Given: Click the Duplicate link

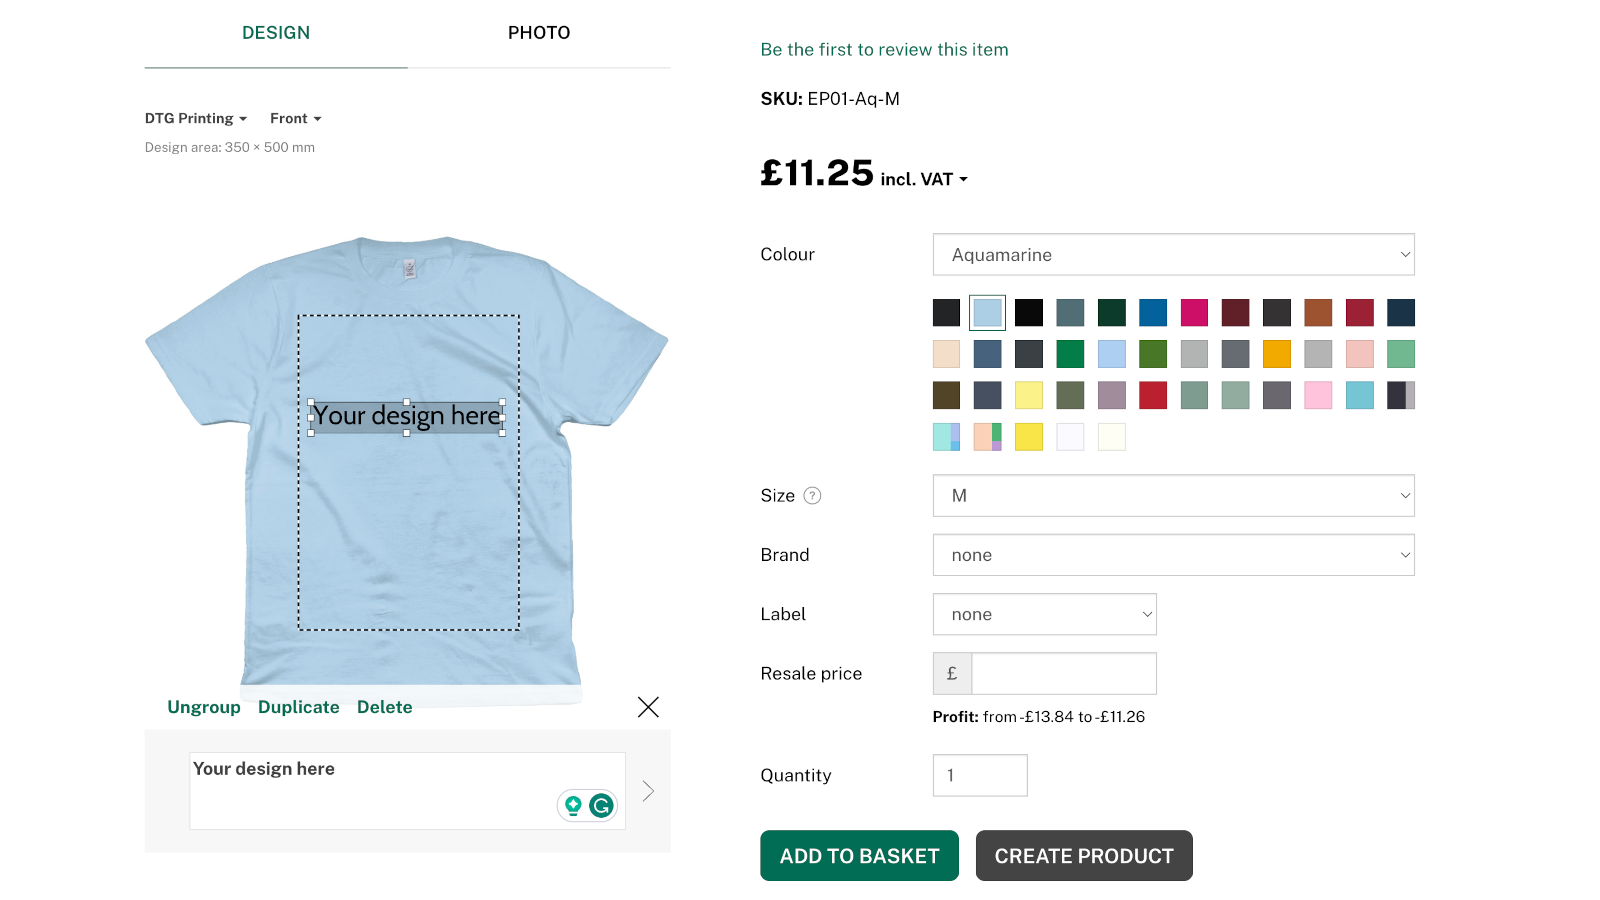Looking at the screenshot, I should (298, 707).
